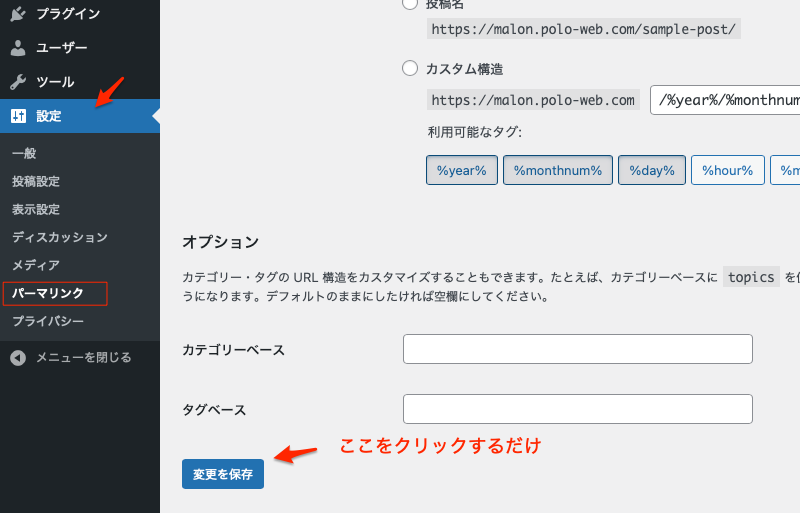
Task: Click the plugin plug icon in sidebar
Action: [18, 13]
